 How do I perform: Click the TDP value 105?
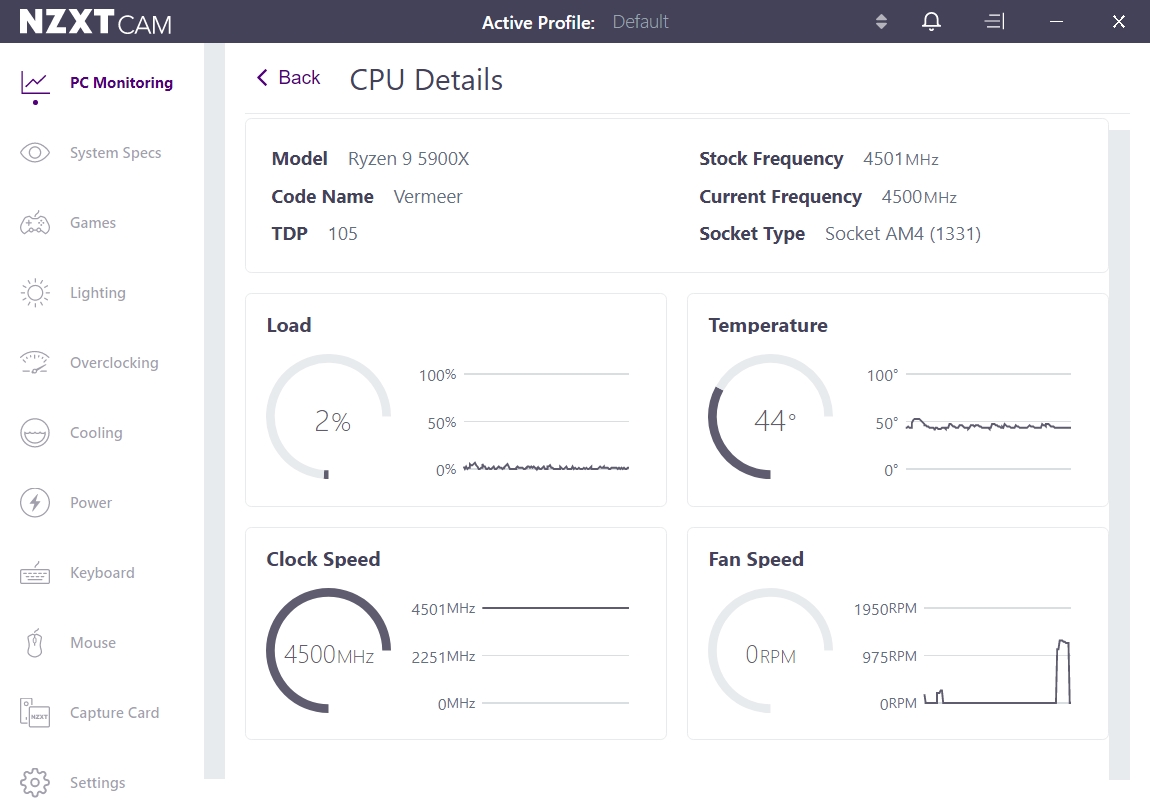(x=343, y=234)
